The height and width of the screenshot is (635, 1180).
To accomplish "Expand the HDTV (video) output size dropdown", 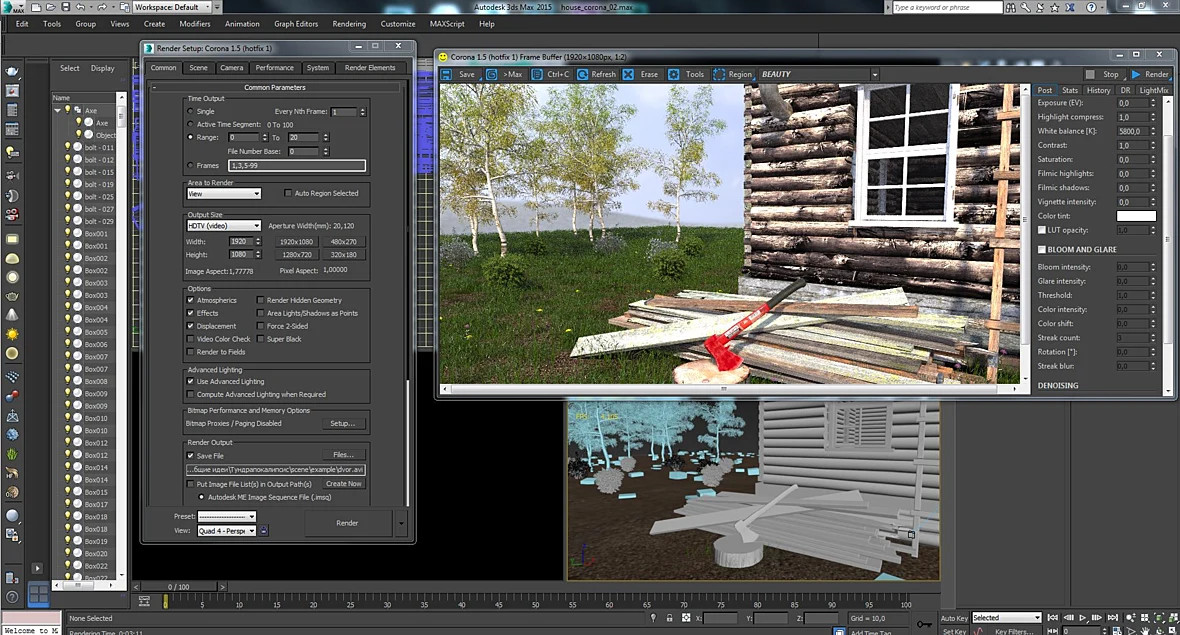I will (224, 226).
